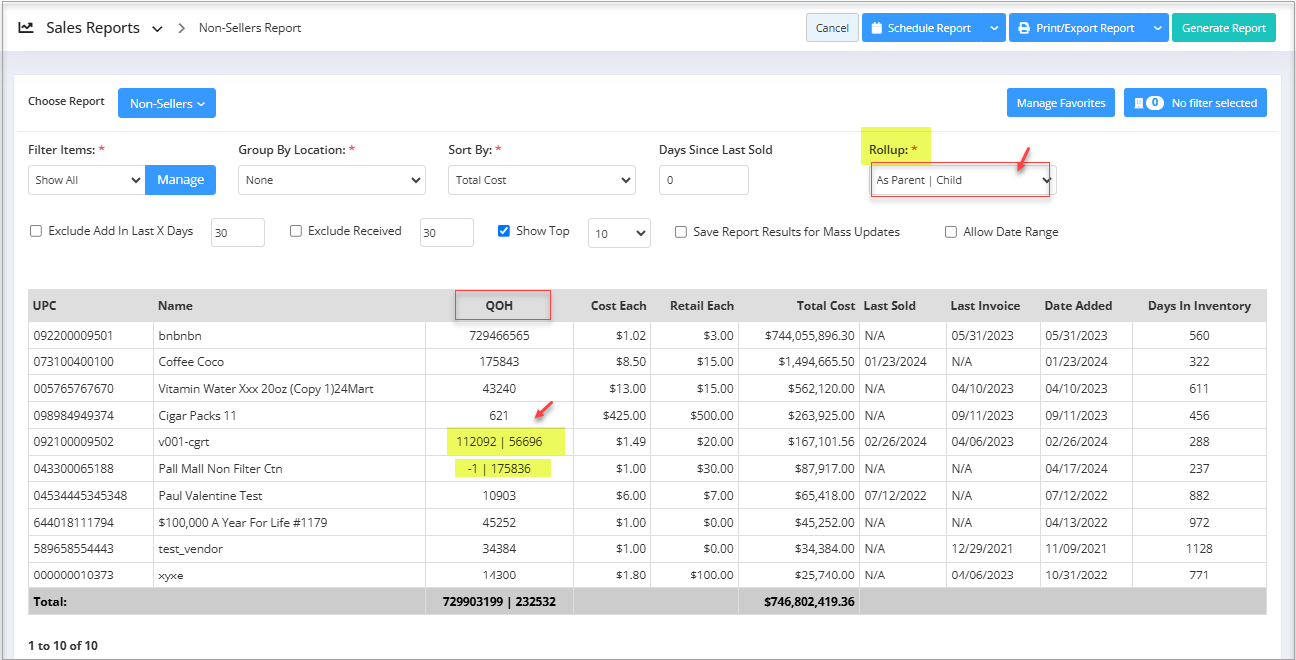Screen dimensions: 1296x660
Task: Enable the Allow Date Range checkbox
Action: pyautogui.click(x=951, y=232)
